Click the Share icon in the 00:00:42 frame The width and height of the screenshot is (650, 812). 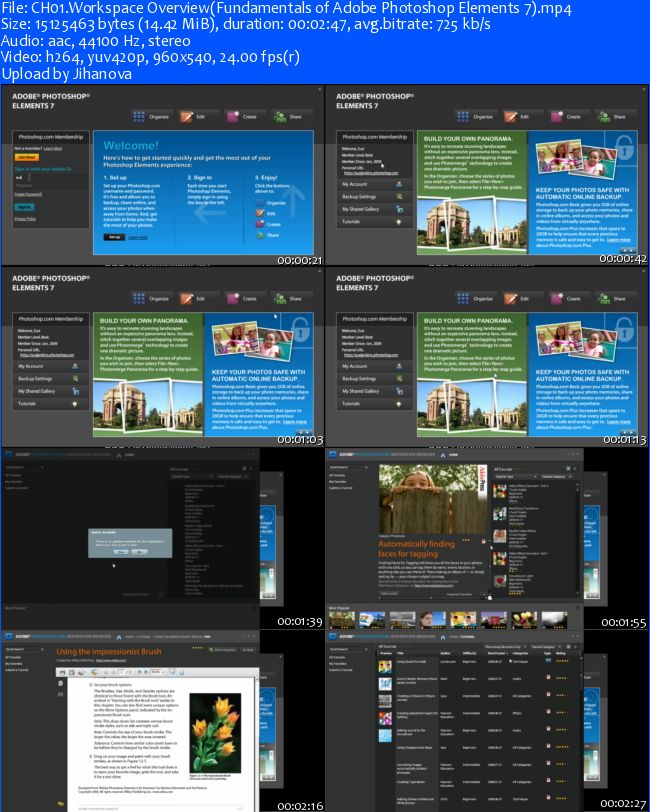604,117
